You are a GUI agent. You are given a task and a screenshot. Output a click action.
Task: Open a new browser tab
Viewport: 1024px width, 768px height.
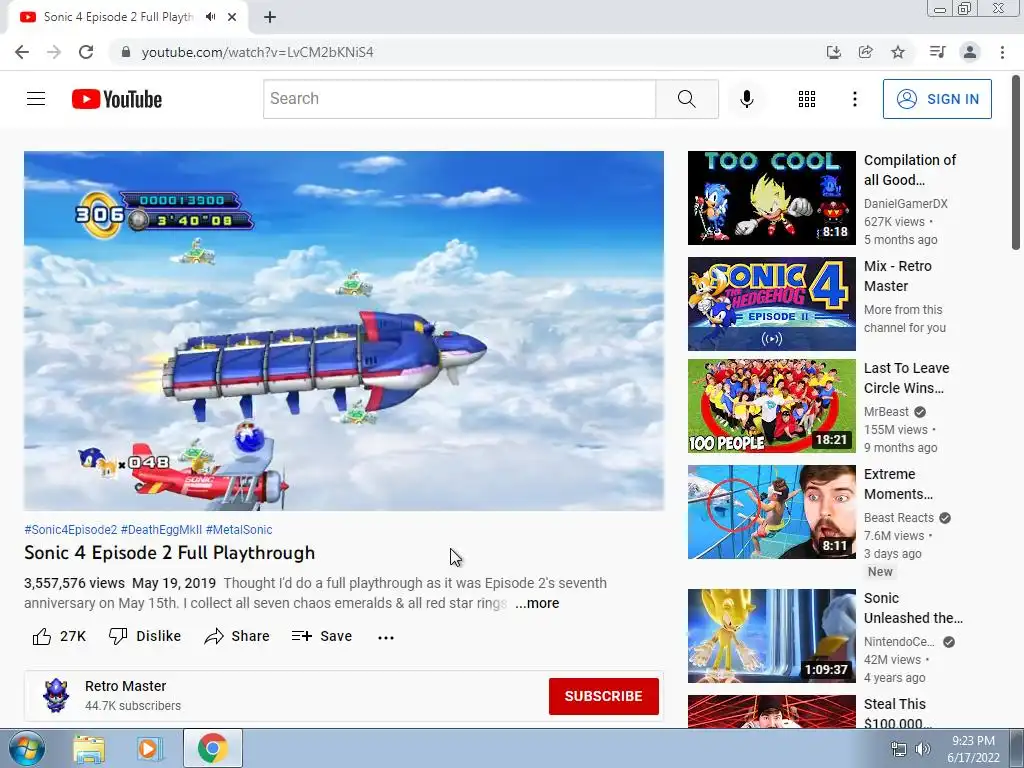[x=270, y=17]
